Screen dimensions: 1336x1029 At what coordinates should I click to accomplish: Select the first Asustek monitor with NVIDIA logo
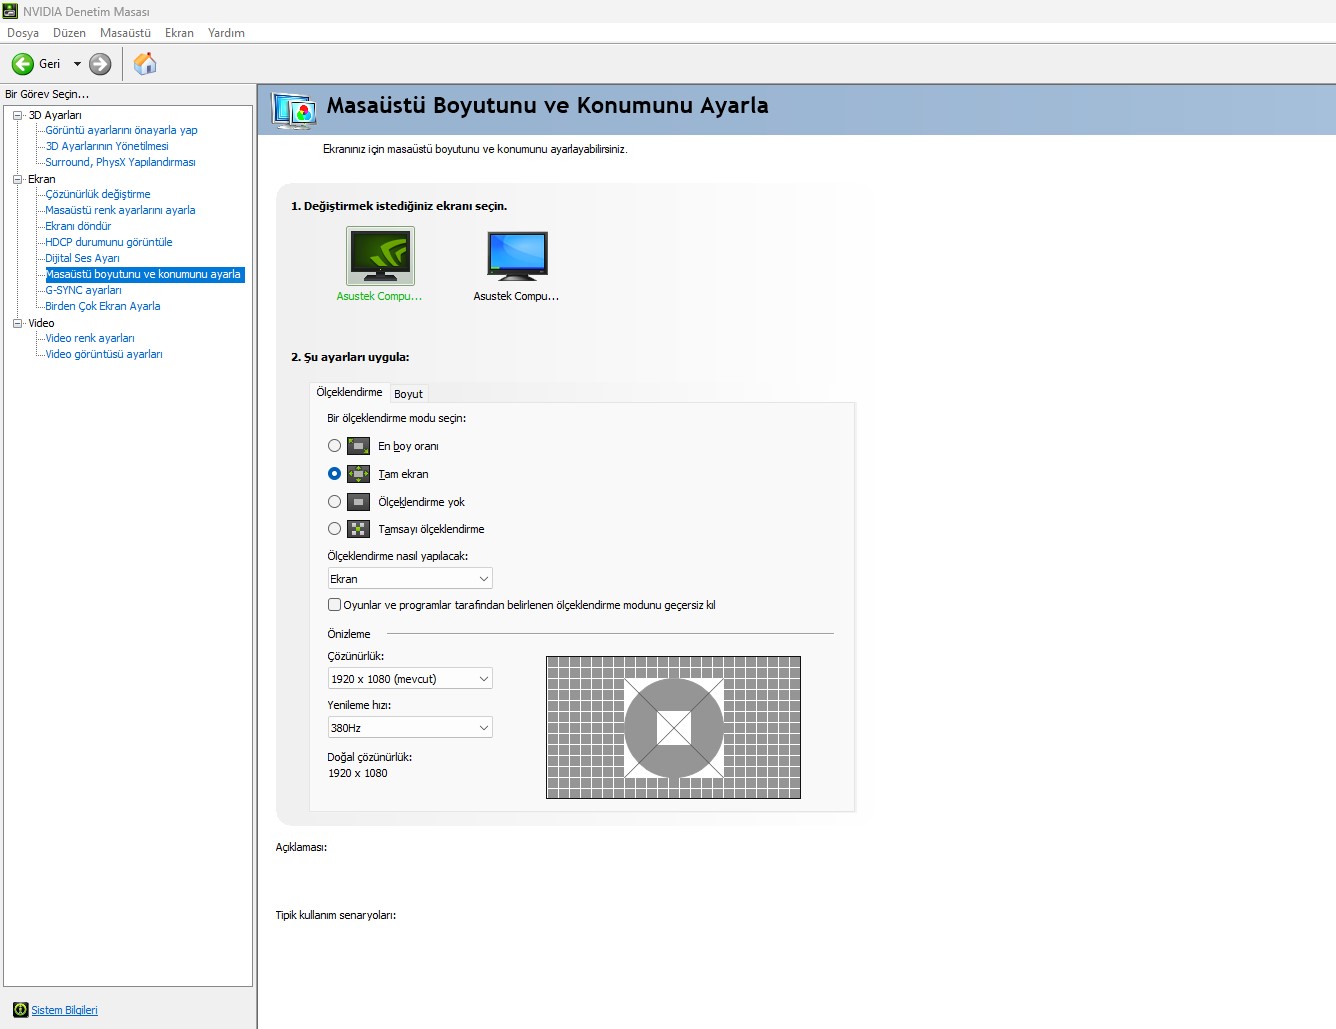380,256
